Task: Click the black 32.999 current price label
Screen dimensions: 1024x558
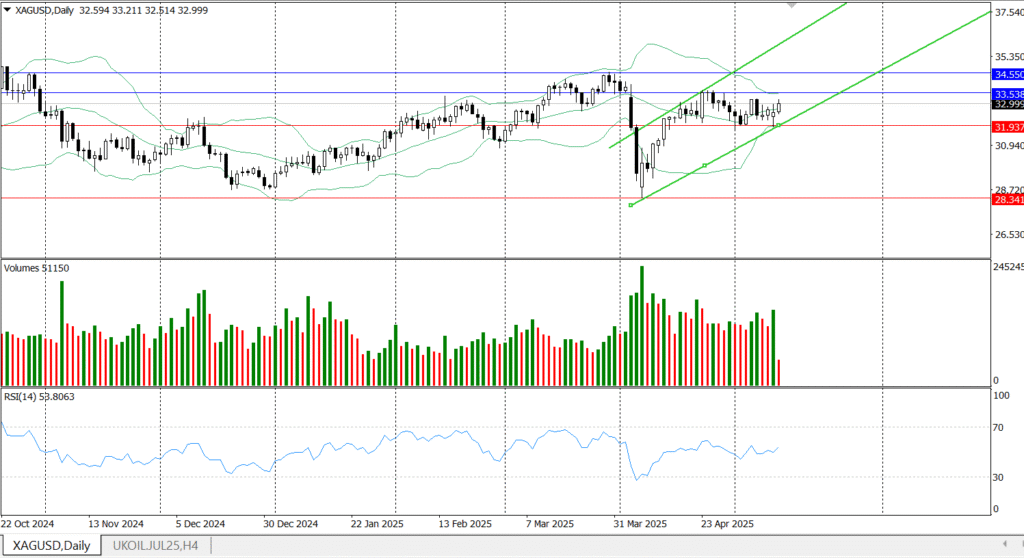Action: coord(1007,104)
